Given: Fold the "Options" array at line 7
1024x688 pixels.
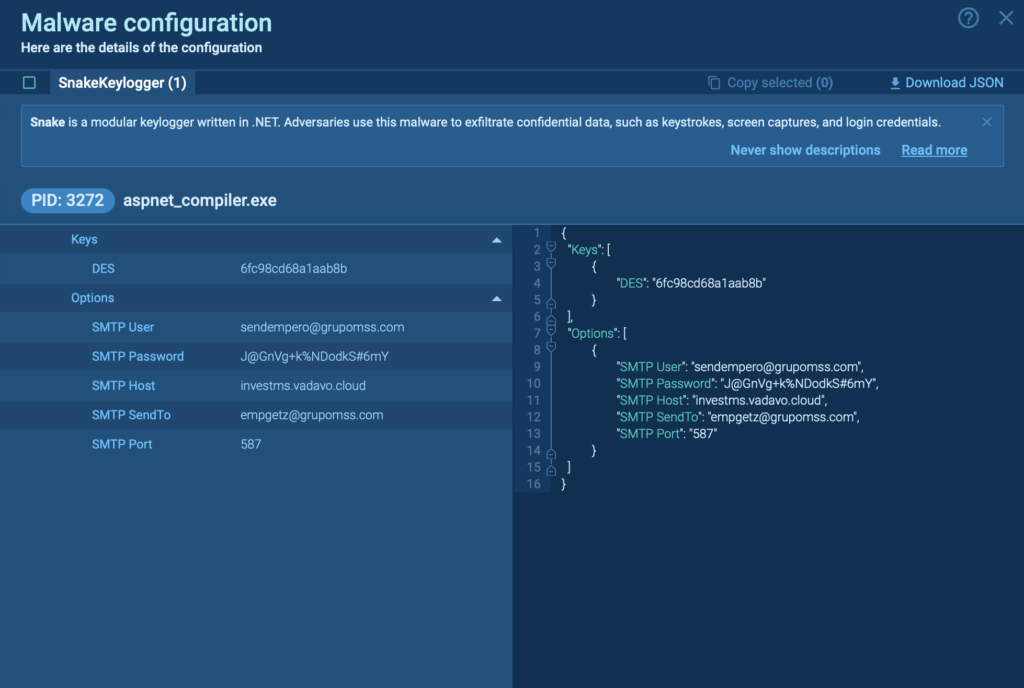Looking at the screenshot, I should [550, 333].
